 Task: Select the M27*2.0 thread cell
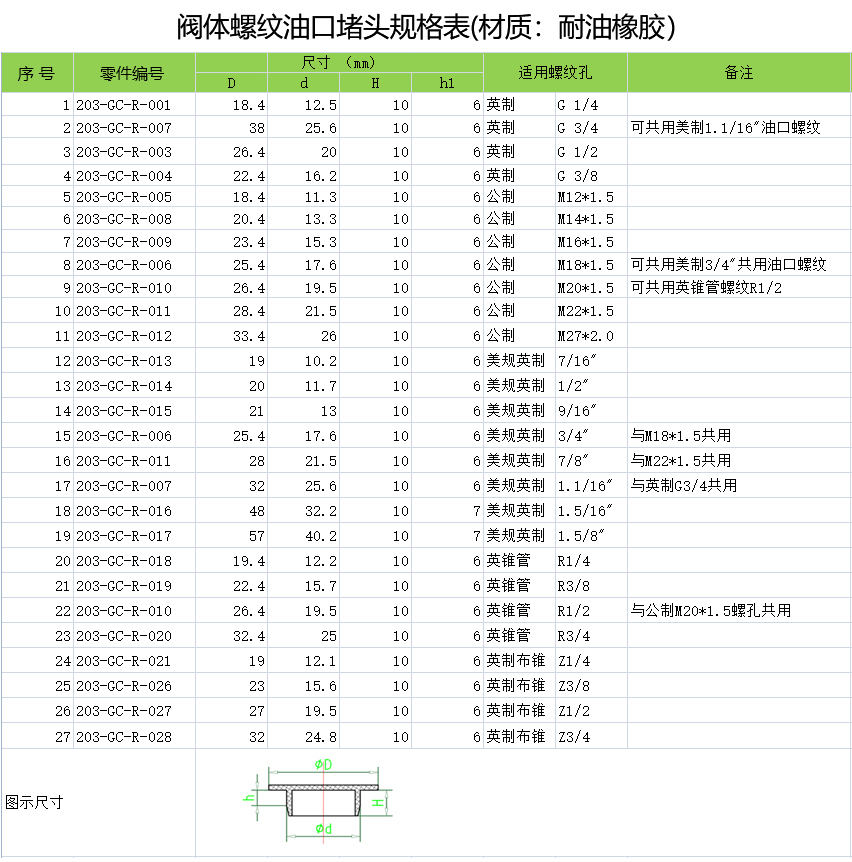(x=590, y=336)
